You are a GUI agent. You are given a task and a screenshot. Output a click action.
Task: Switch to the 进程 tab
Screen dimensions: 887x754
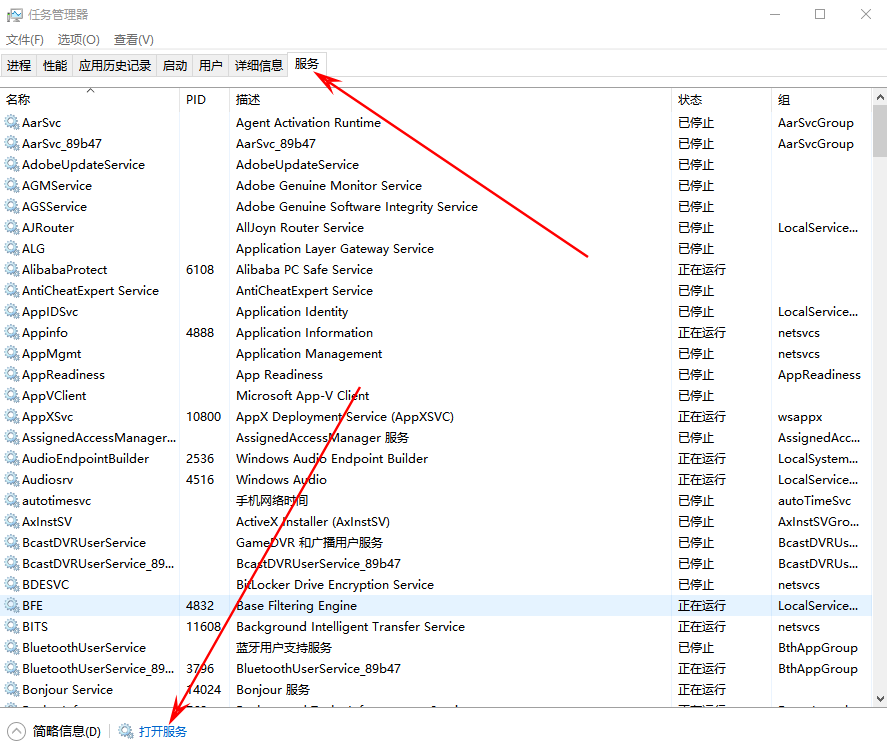(x=19, y=66)
